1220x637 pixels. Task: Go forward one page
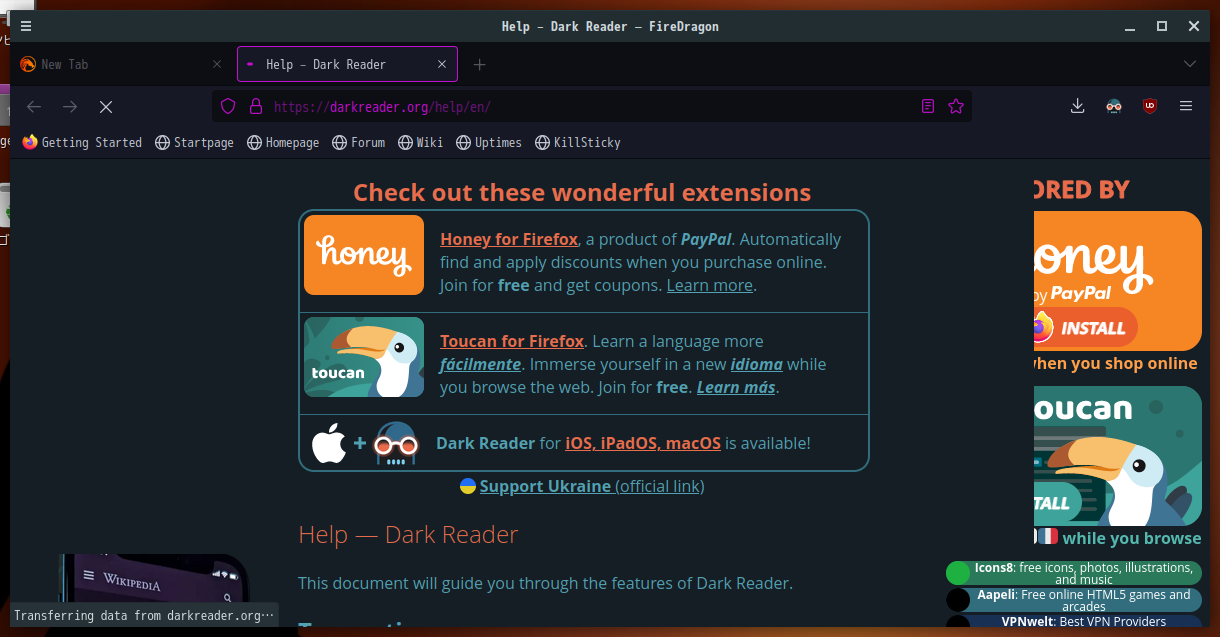coord(70,106)
